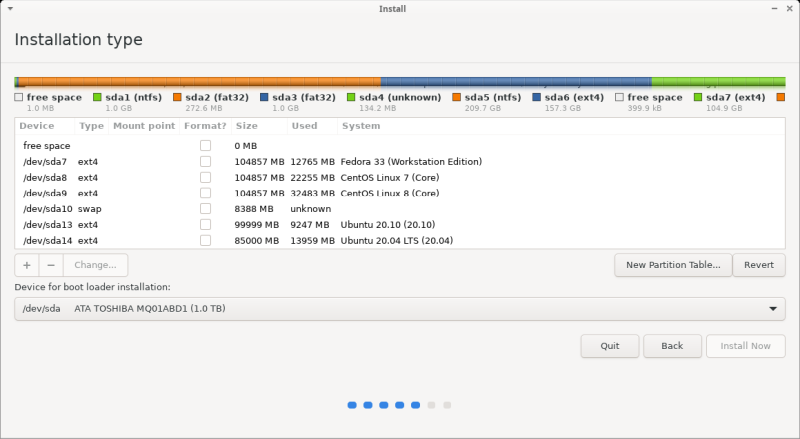The width and height of the screenshot is (800, 439).
Task: Click the Install Now button
Action: [745, 346]
